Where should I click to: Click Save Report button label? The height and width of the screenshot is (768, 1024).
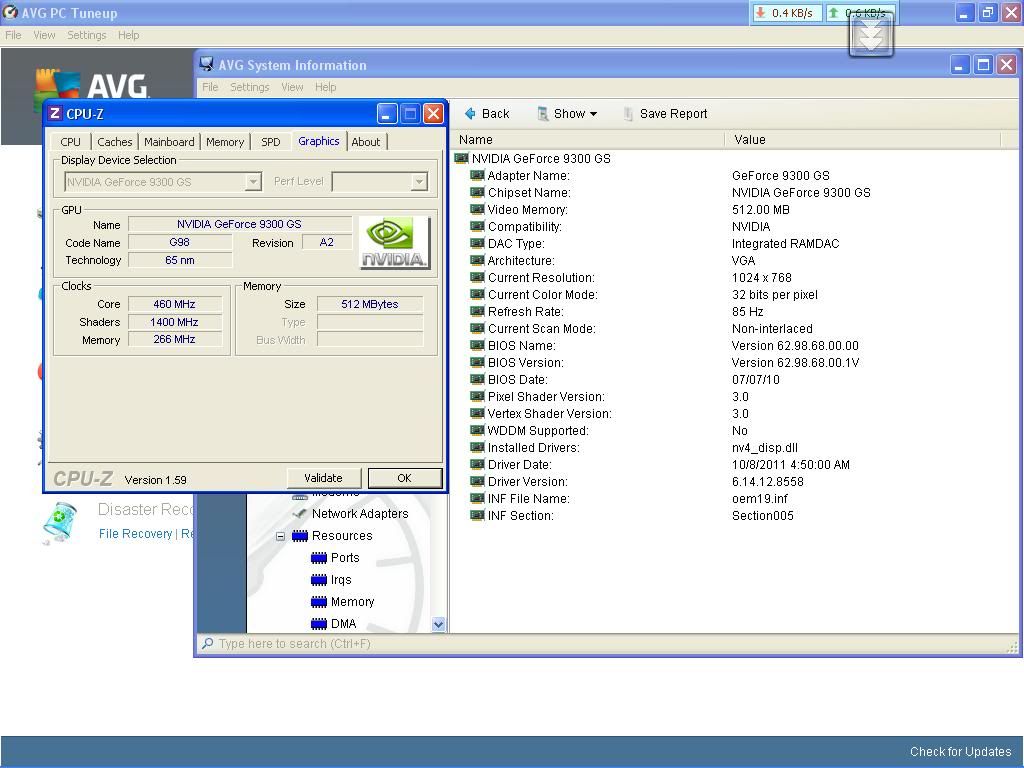(673, 114)
